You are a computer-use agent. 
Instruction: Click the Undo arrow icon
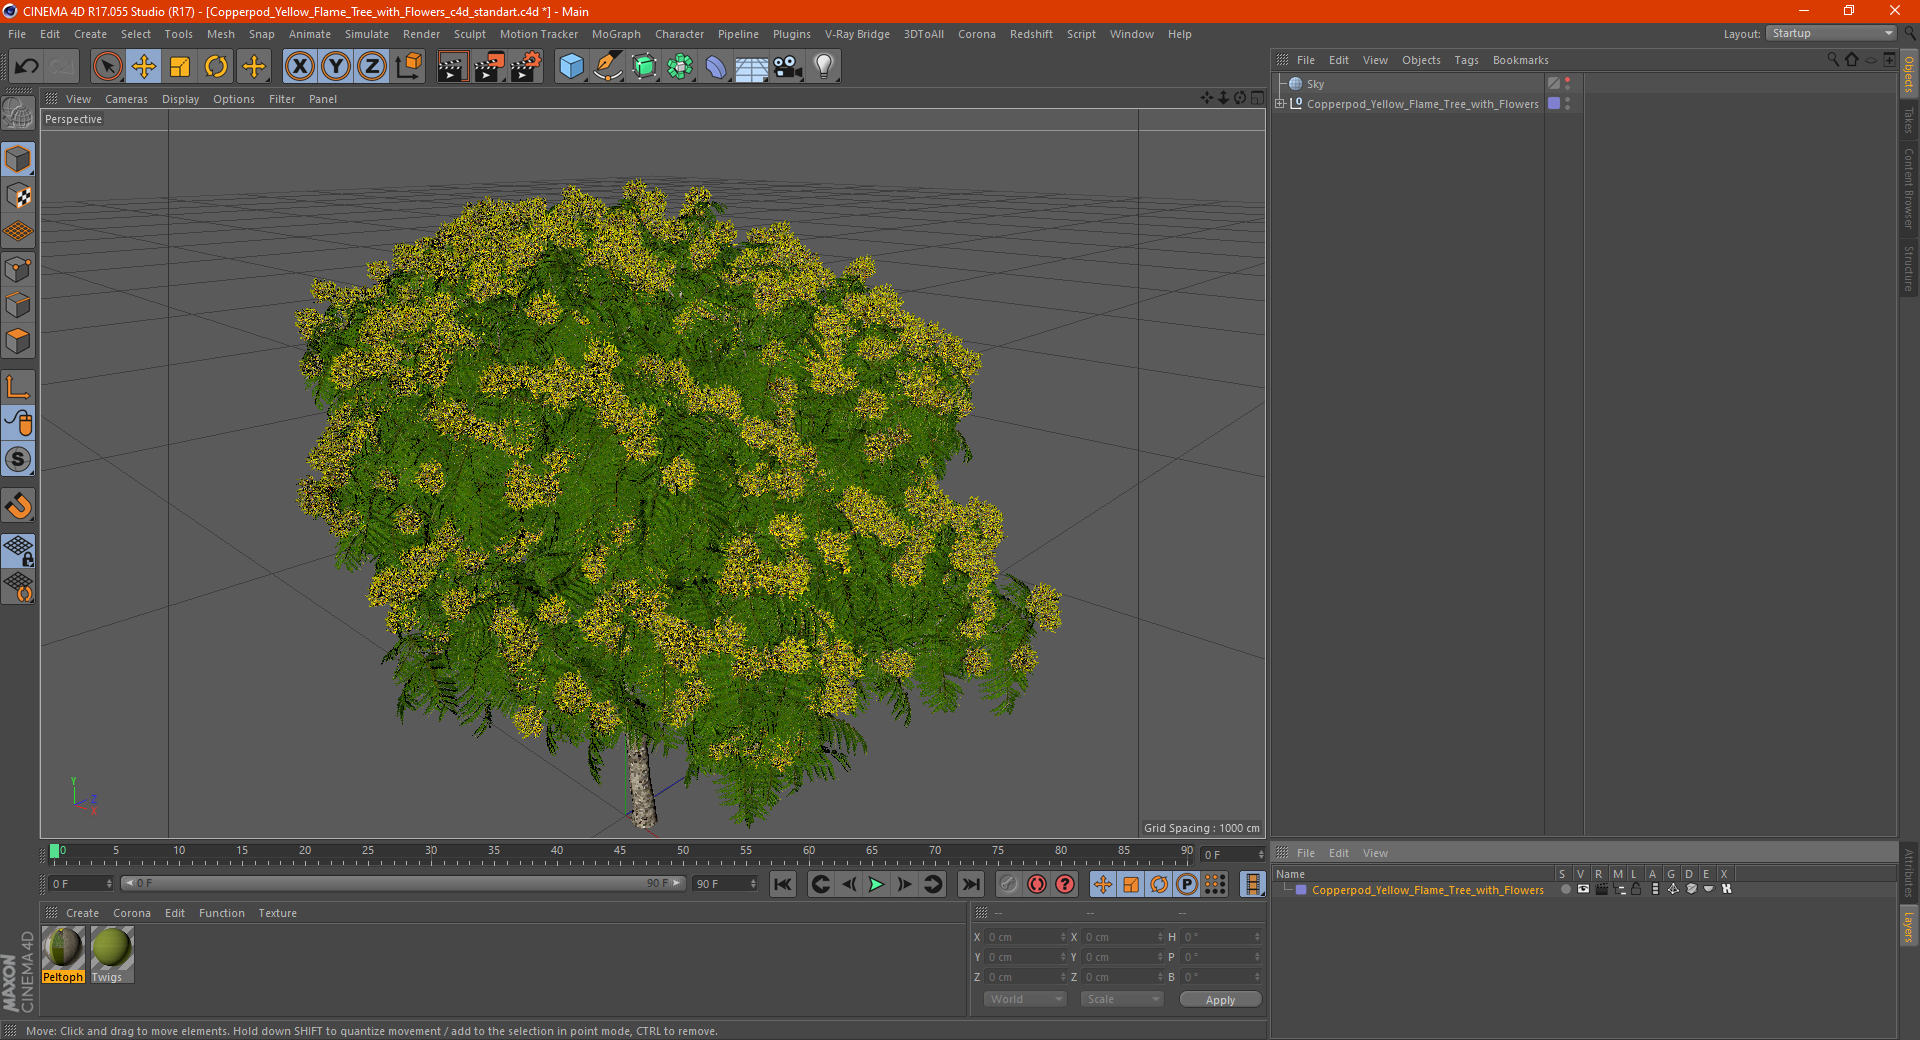pos(27,67)
